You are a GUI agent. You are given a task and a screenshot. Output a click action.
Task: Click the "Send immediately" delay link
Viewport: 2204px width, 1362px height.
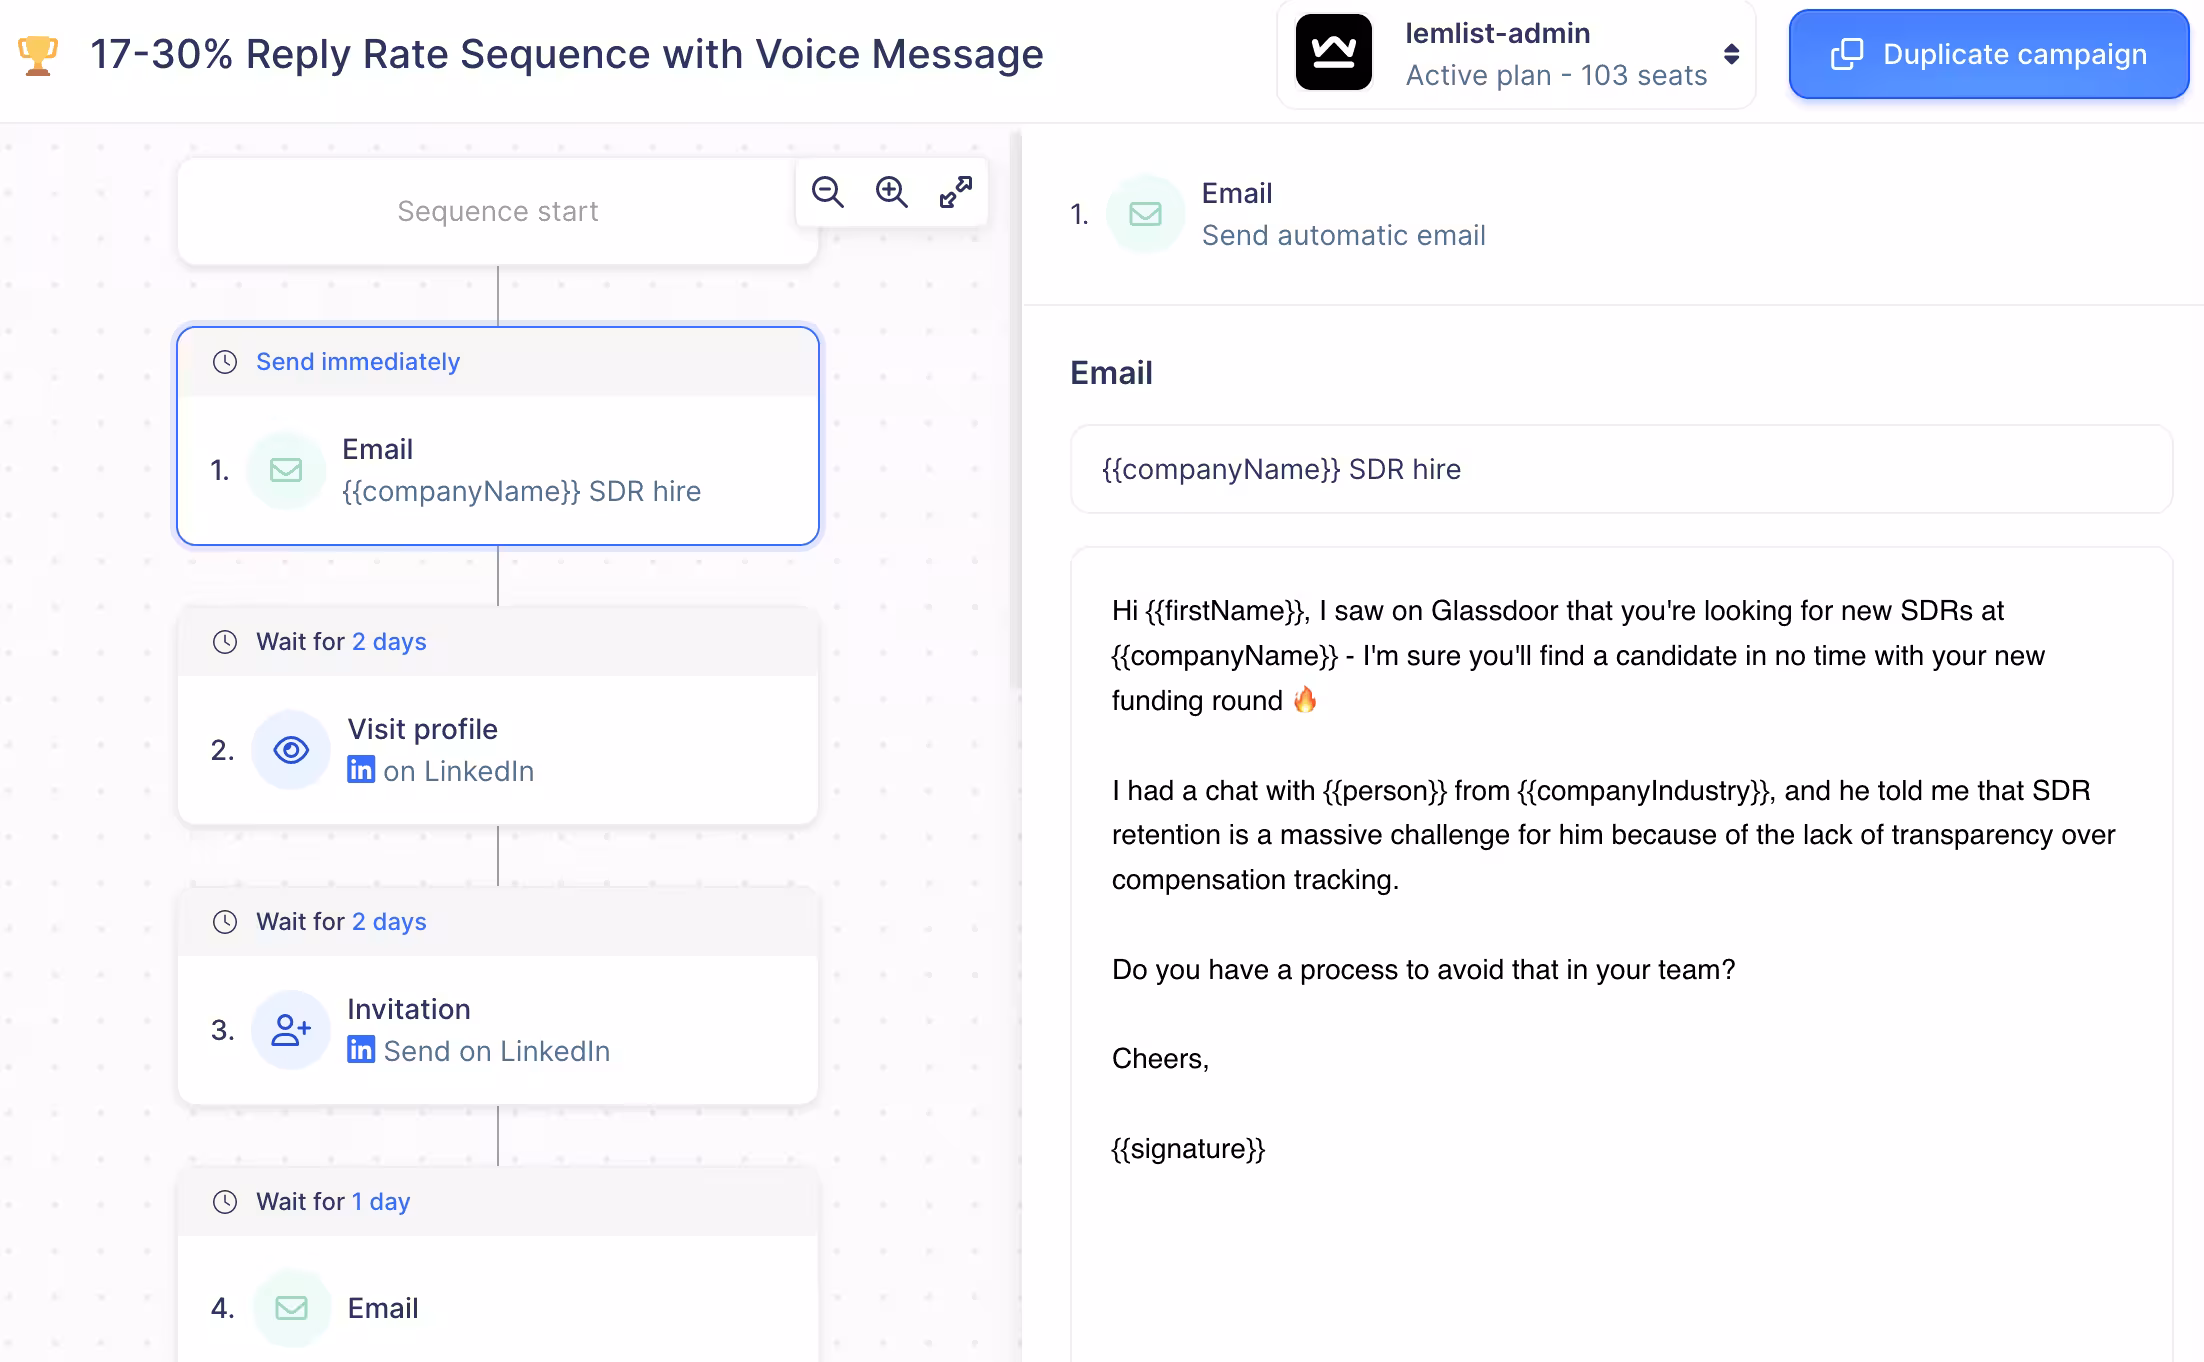click(357, 362)
